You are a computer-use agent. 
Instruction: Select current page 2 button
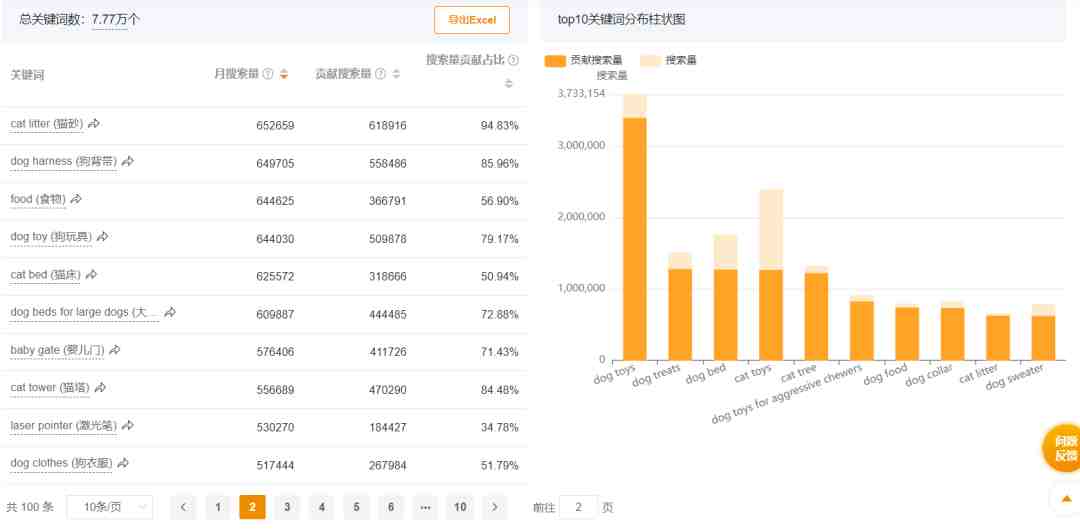point(252,507)
